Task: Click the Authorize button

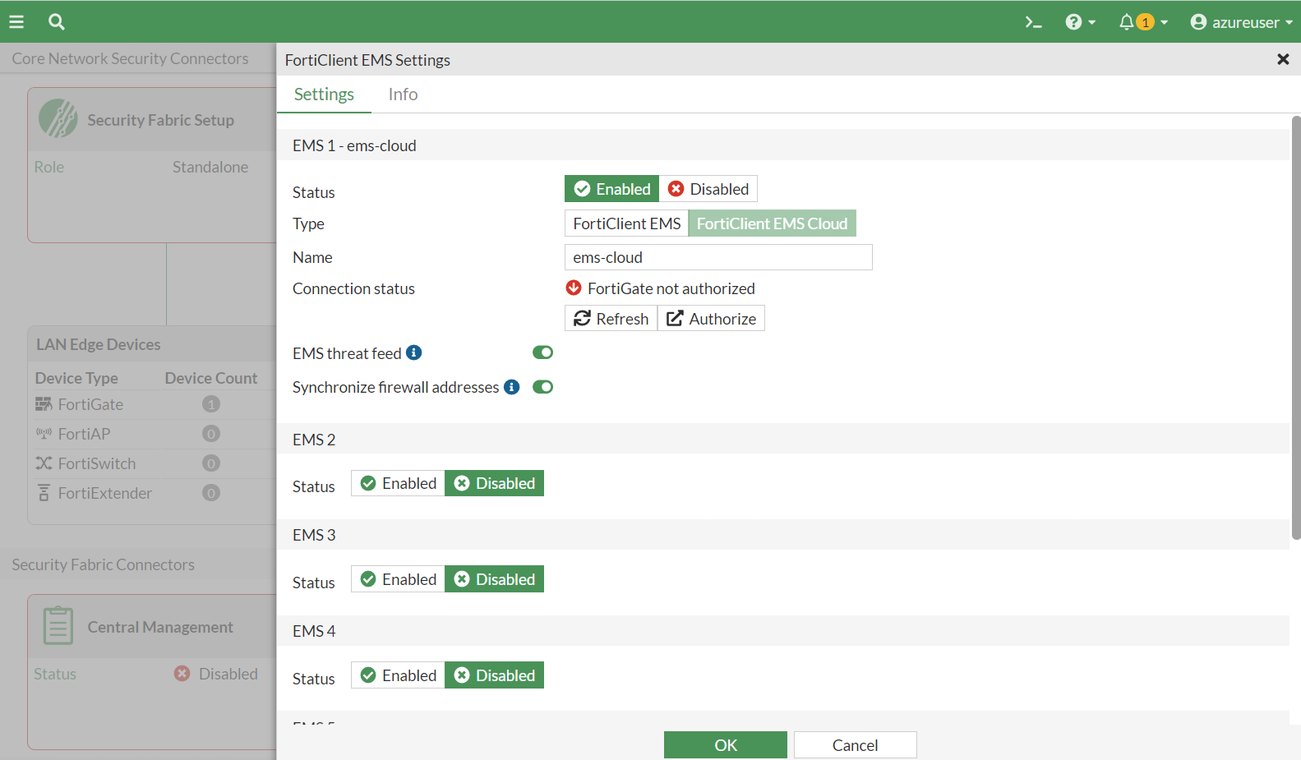Action: click(x=711, y=319)
